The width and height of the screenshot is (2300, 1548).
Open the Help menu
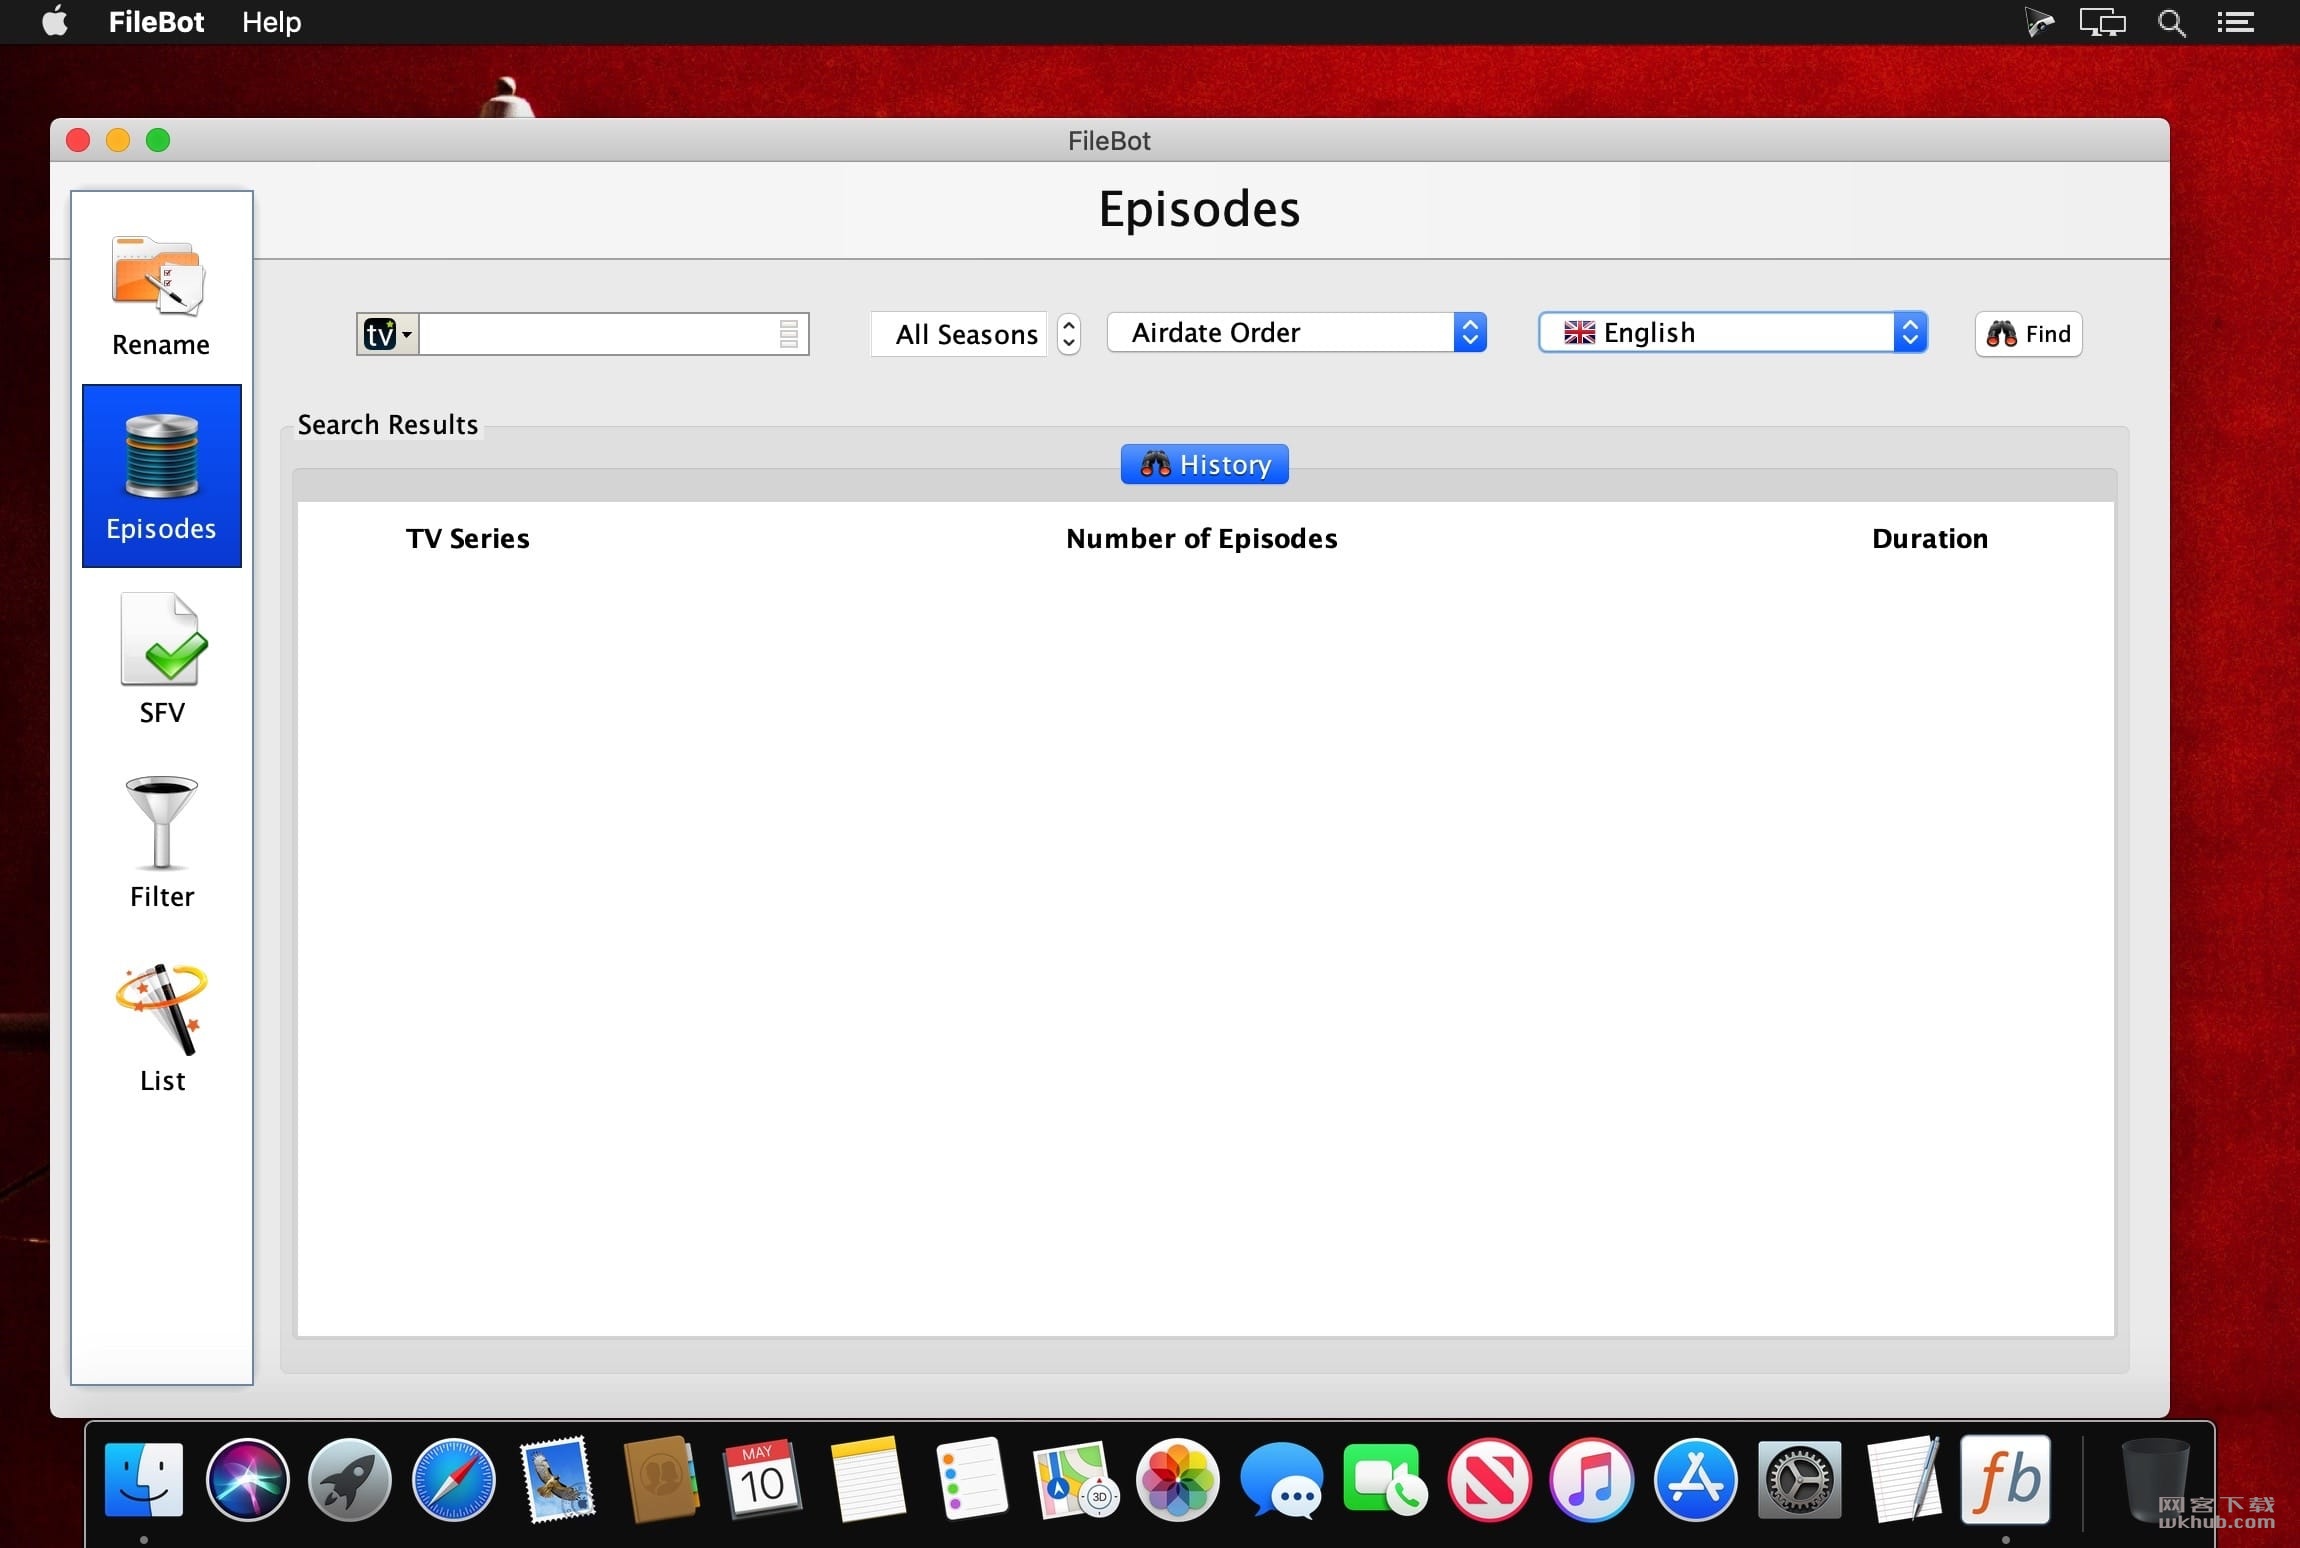[271, 22]
